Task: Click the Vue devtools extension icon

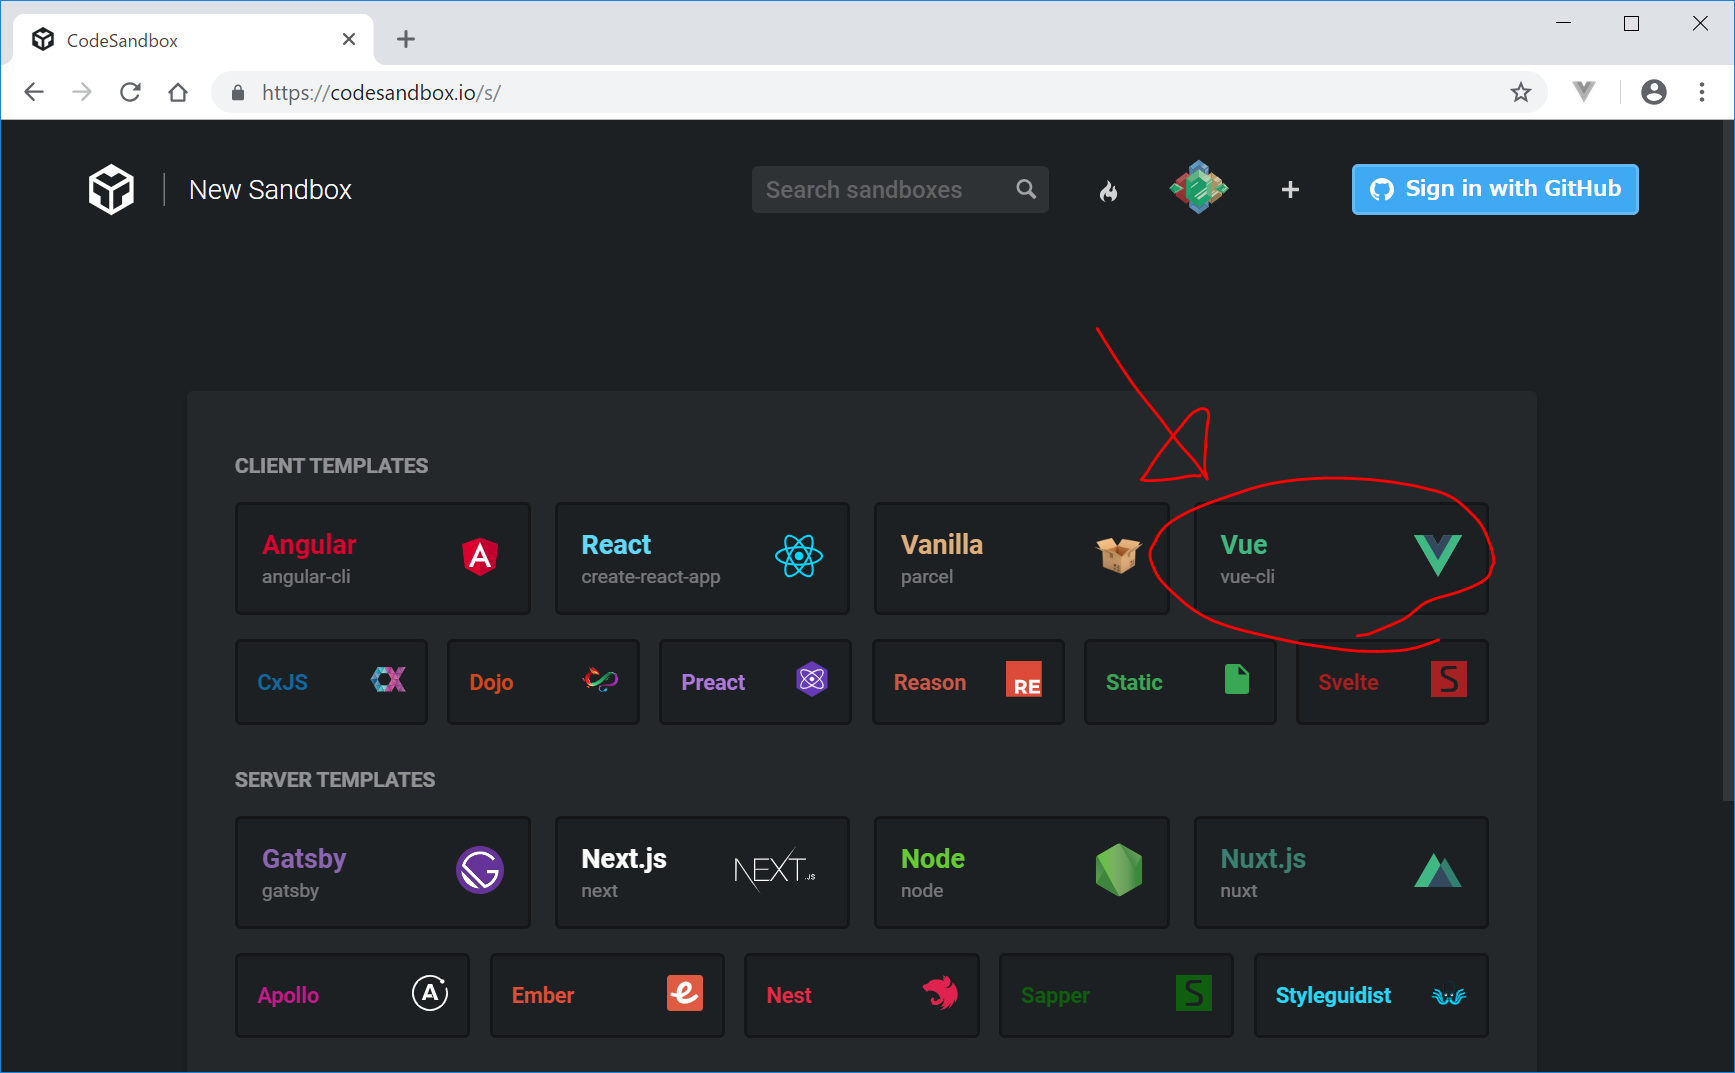Action: click(1583, 92)
